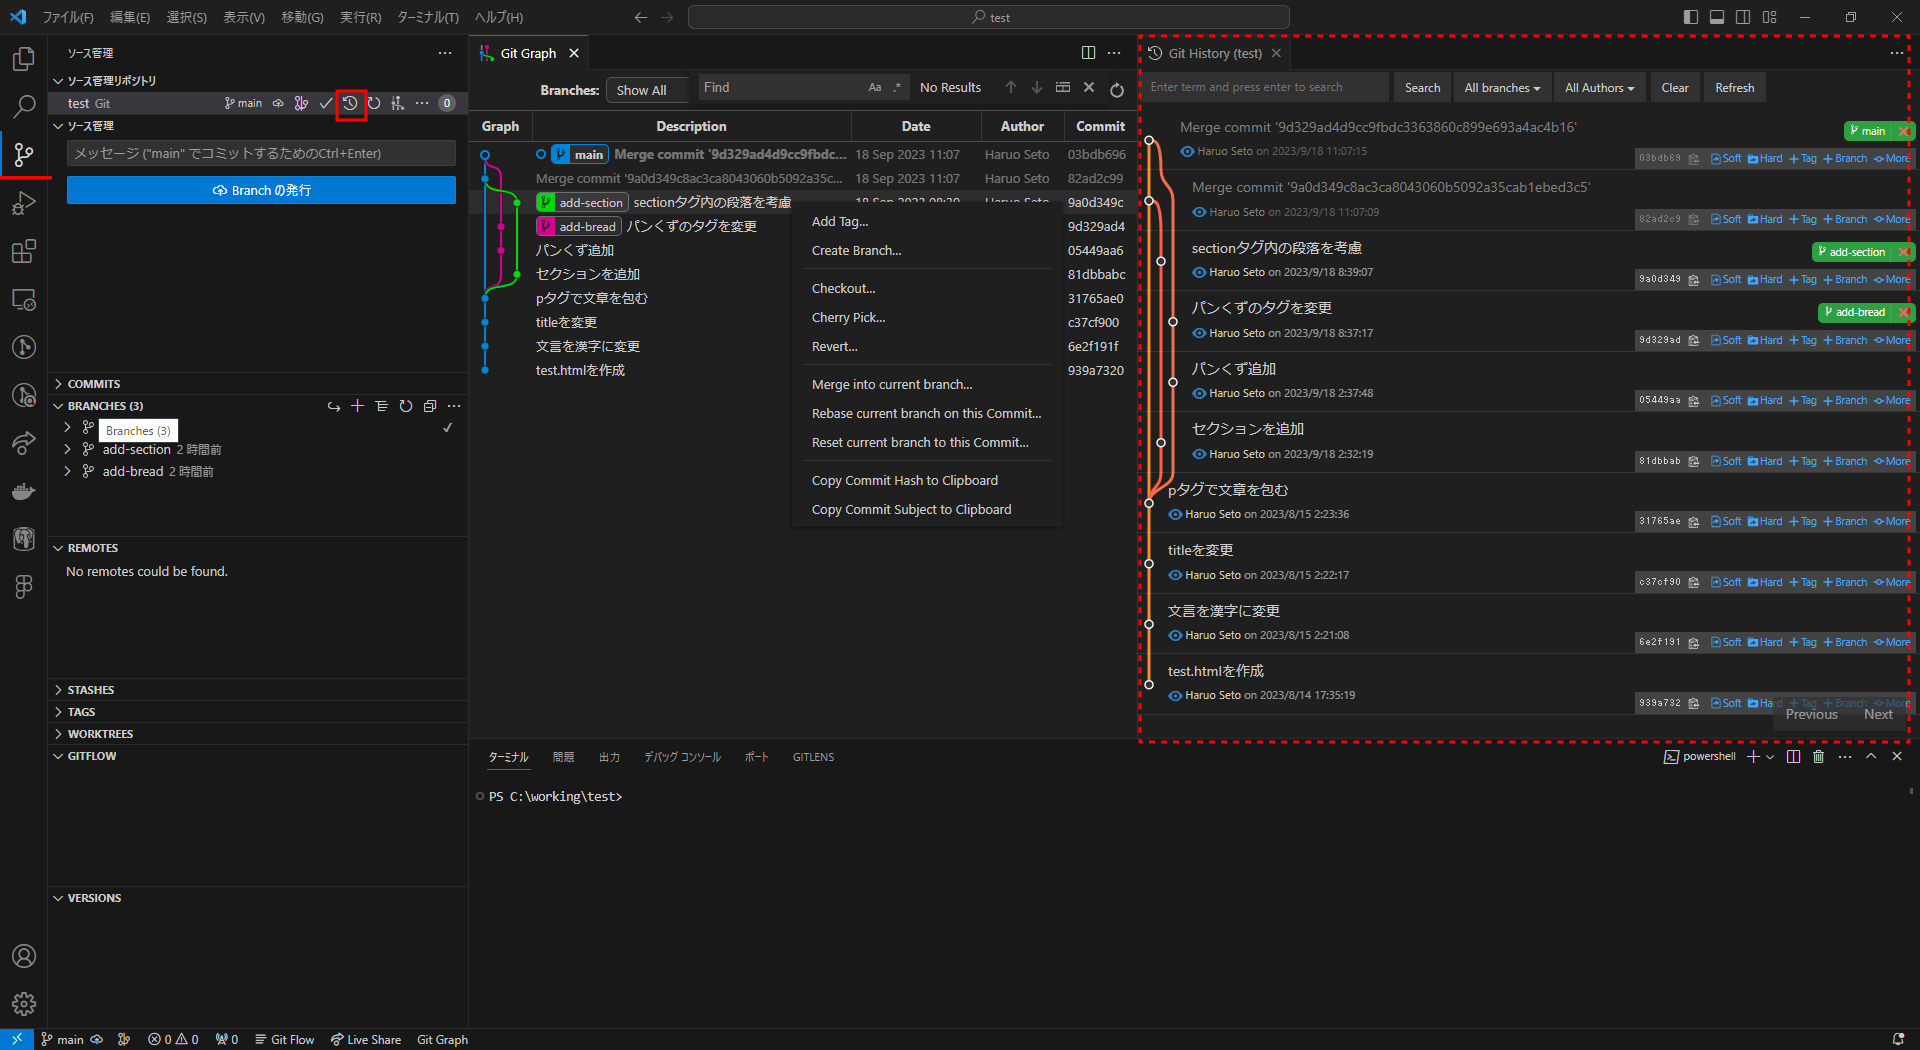1920x1050 pixels.
Task: Open Branches Show All dropdown in Git Graph
Action: pyautogui.click(x=648, y=90)
